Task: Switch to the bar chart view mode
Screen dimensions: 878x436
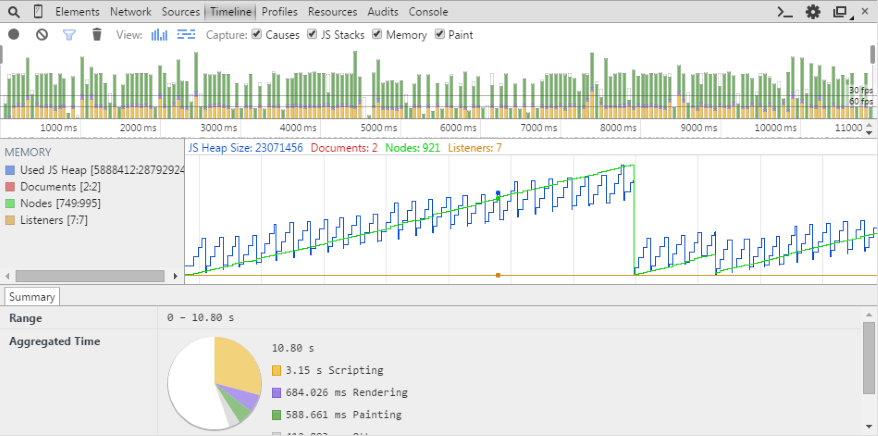Action: click(159, 34)
